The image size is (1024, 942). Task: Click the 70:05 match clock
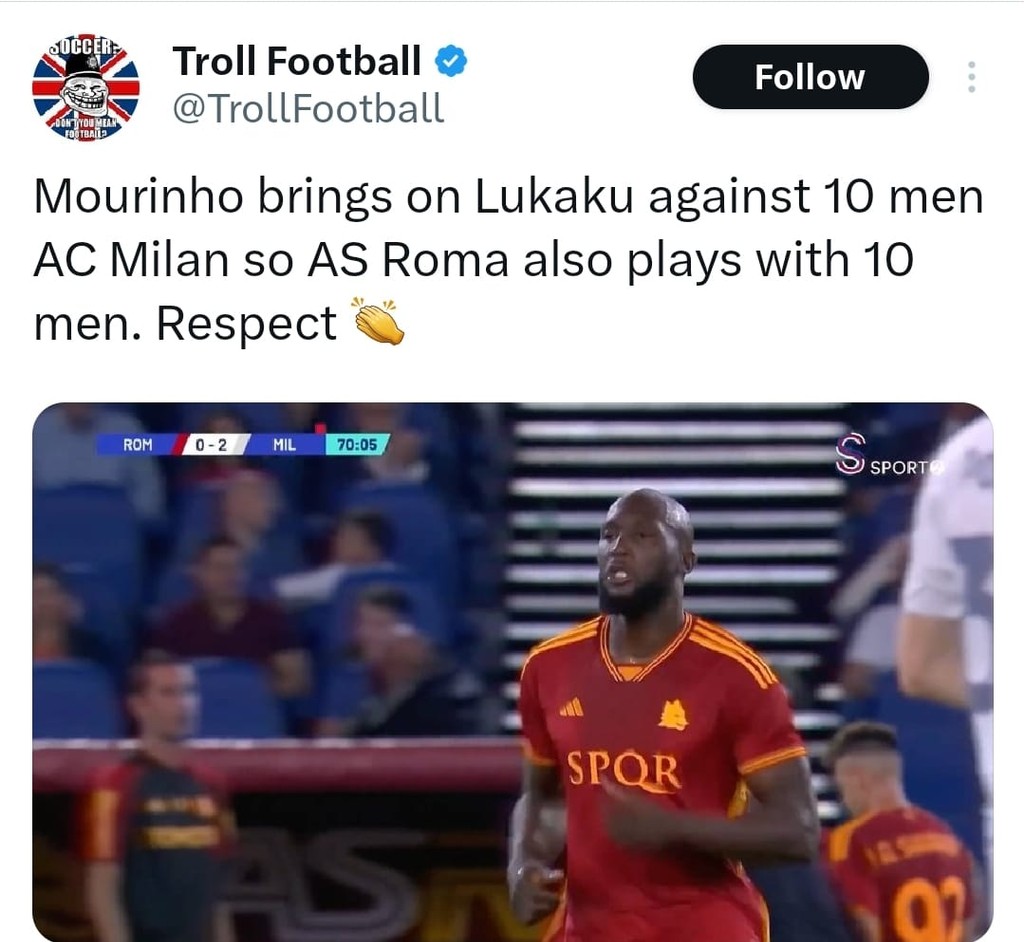357,445
